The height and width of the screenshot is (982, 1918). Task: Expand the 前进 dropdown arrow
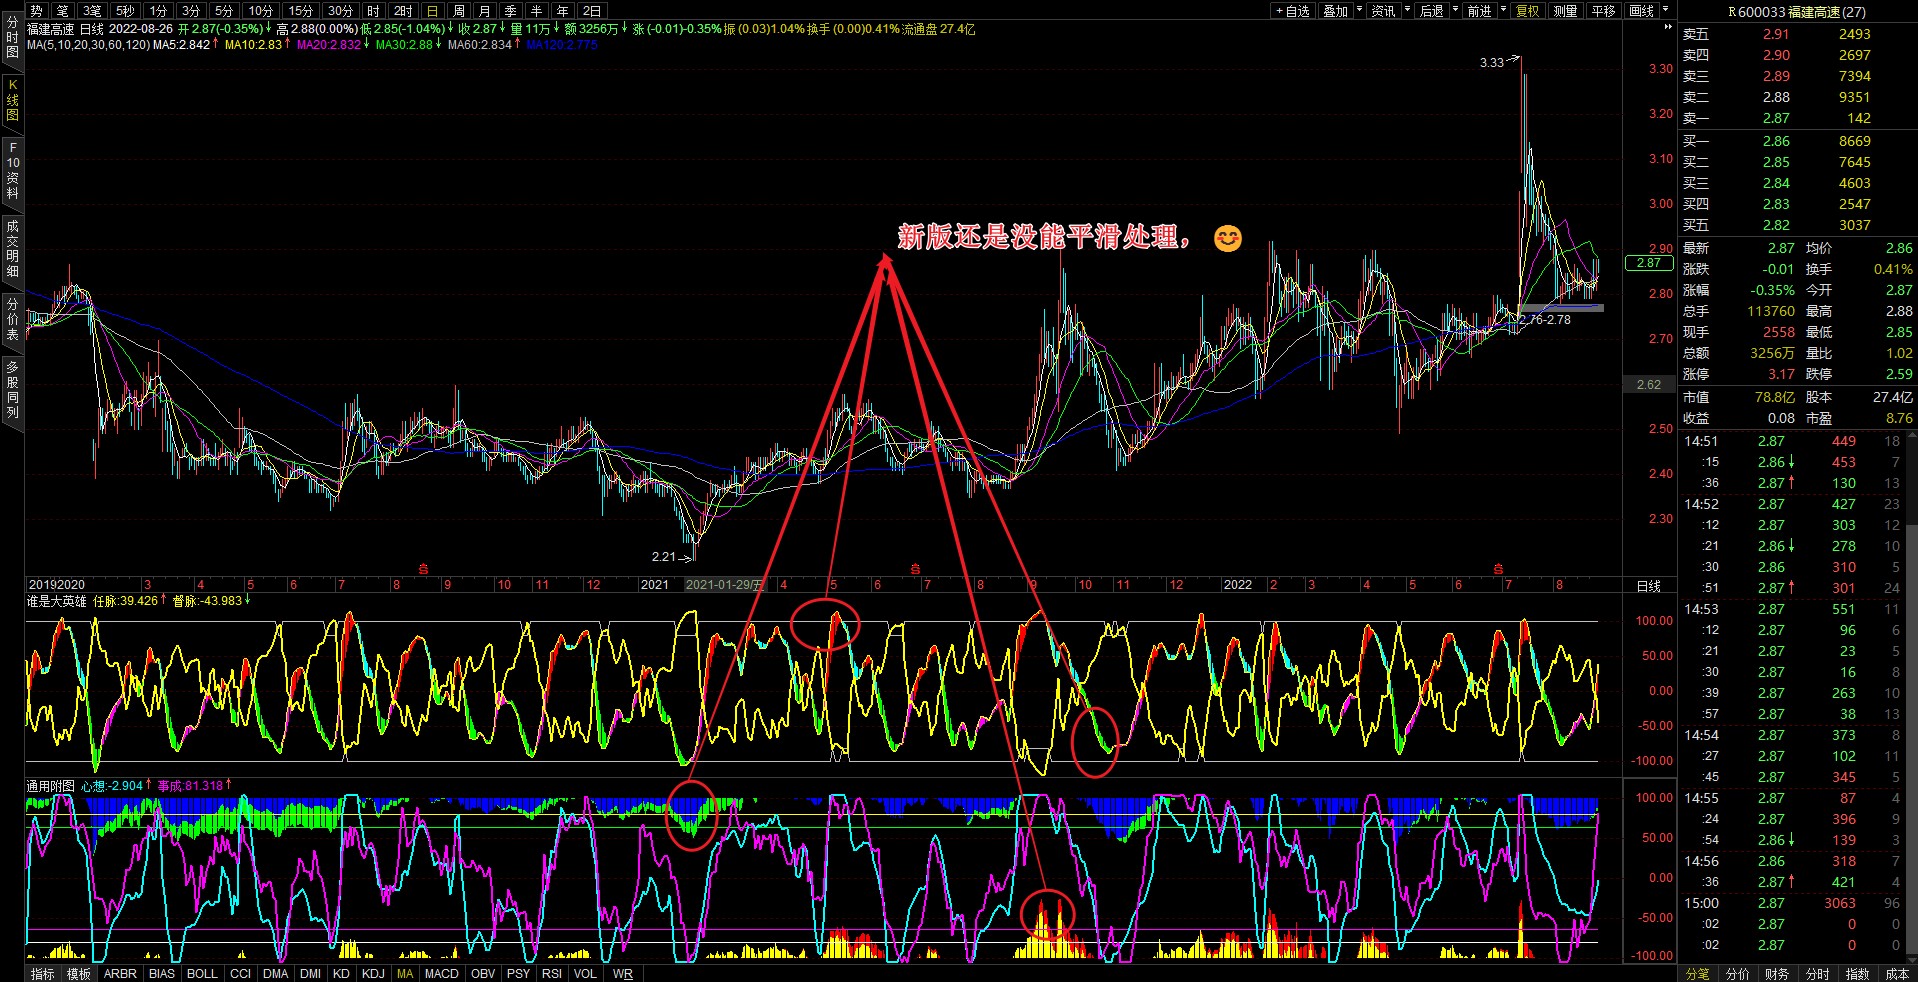[x=1503, y=10]
